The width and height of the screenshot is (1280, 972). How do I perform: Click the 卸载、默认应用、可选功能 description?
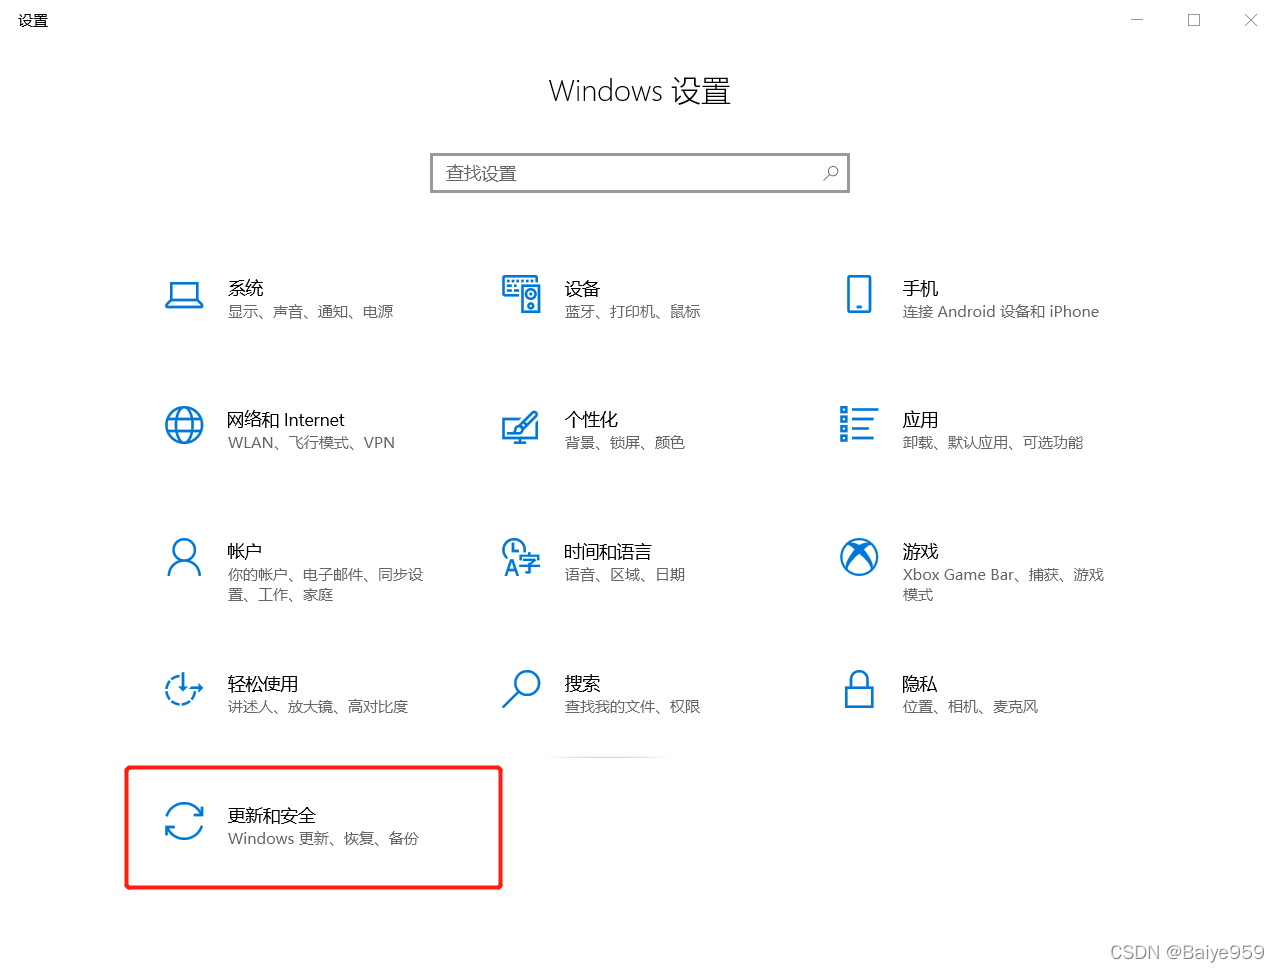coord(993,443)
